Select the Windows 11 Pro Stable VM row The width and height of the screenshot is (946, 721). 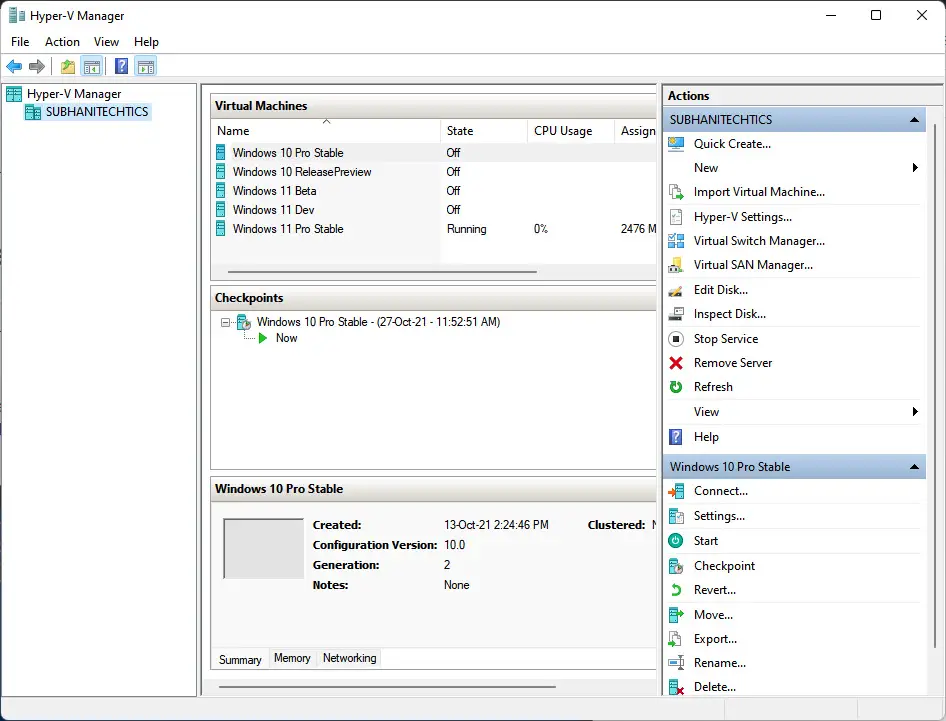(433, 229)
